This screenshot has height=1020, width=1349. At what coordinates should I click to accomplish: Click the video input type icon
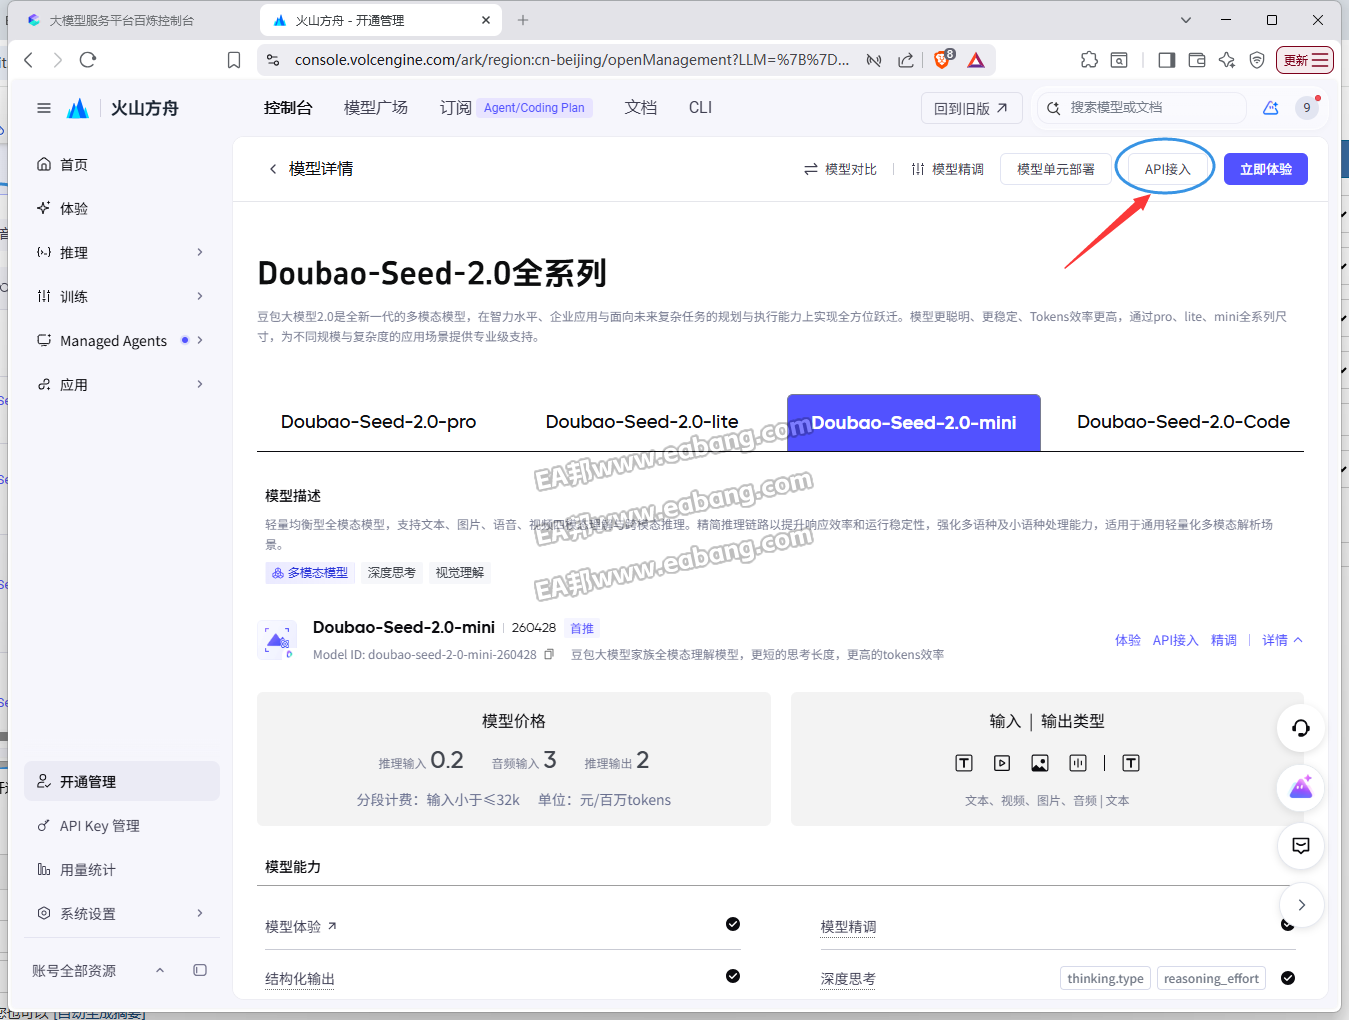1002,763
